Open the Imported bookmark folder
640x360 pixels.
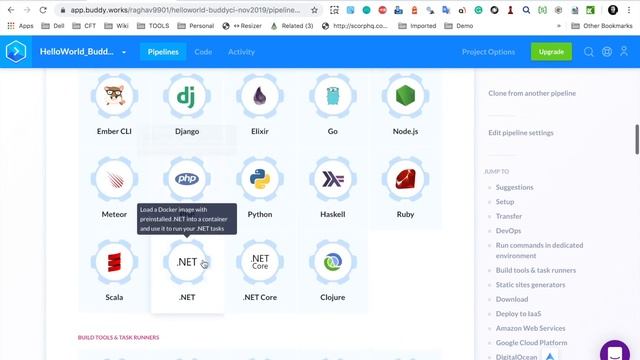[x=418, y=26]
